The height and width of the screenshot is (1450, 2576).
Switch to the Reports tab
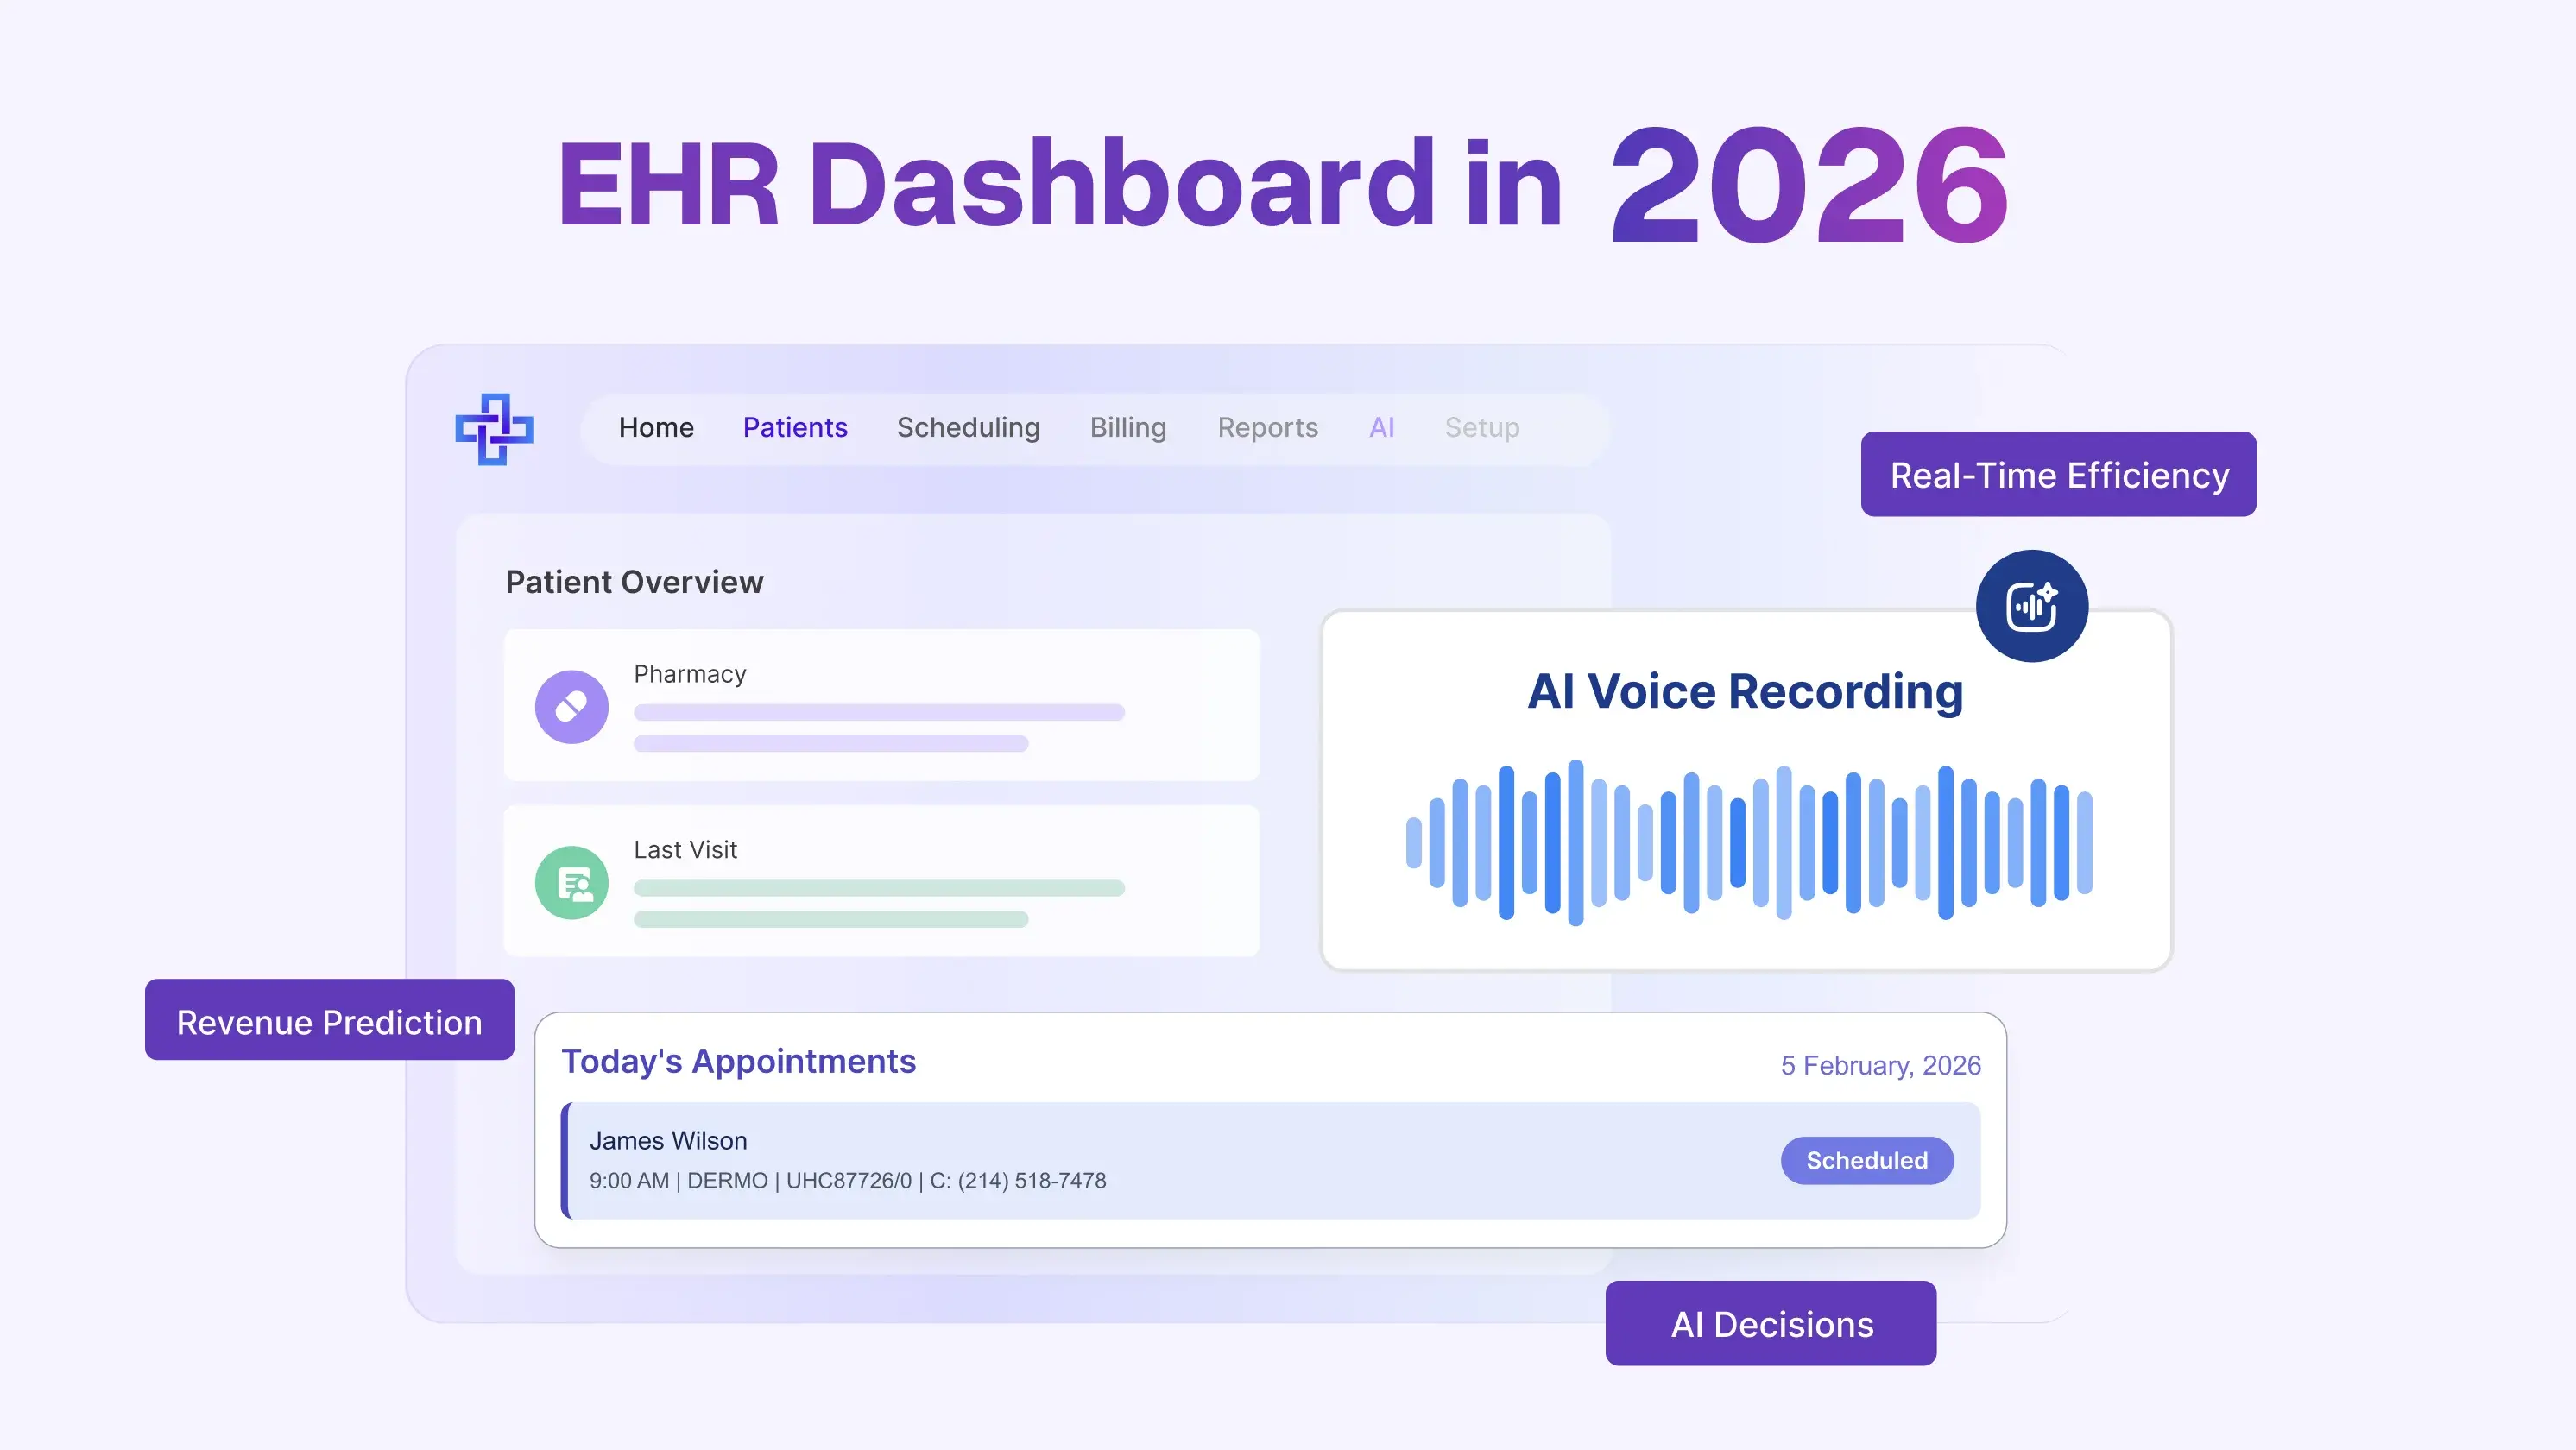click(x=1267, y=427)
